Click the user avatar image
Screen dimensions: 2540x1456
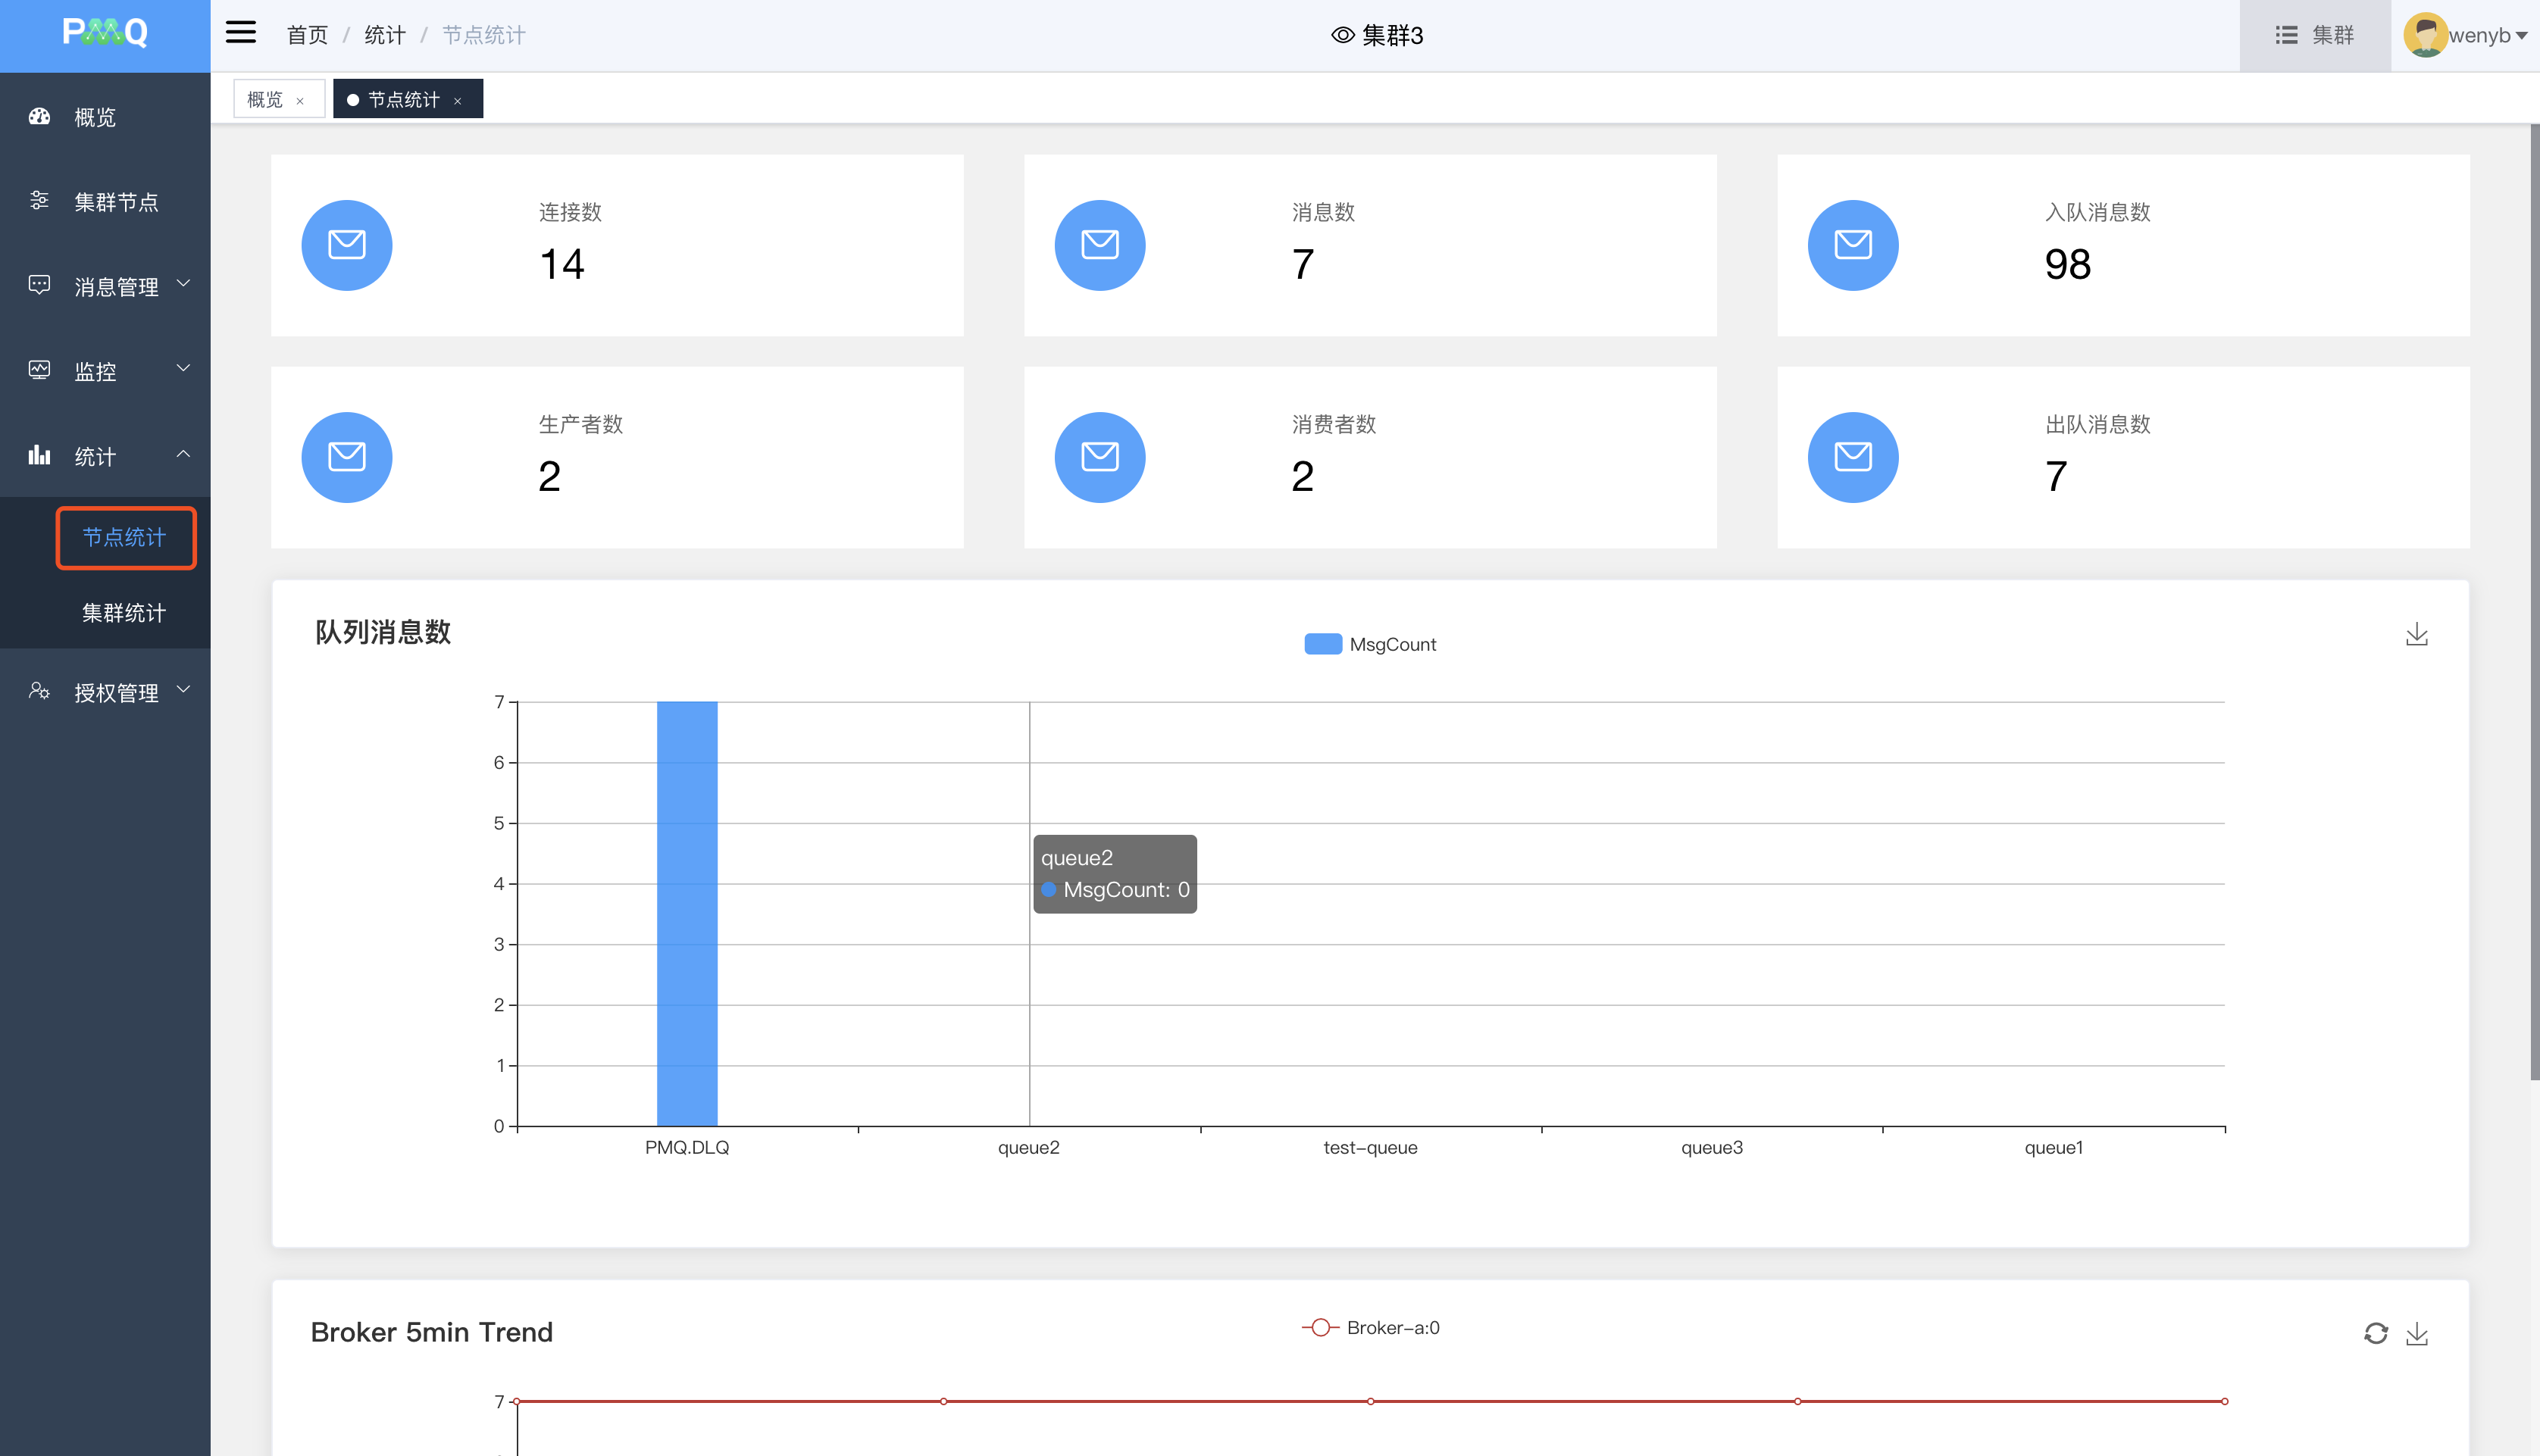point(2424,35)
